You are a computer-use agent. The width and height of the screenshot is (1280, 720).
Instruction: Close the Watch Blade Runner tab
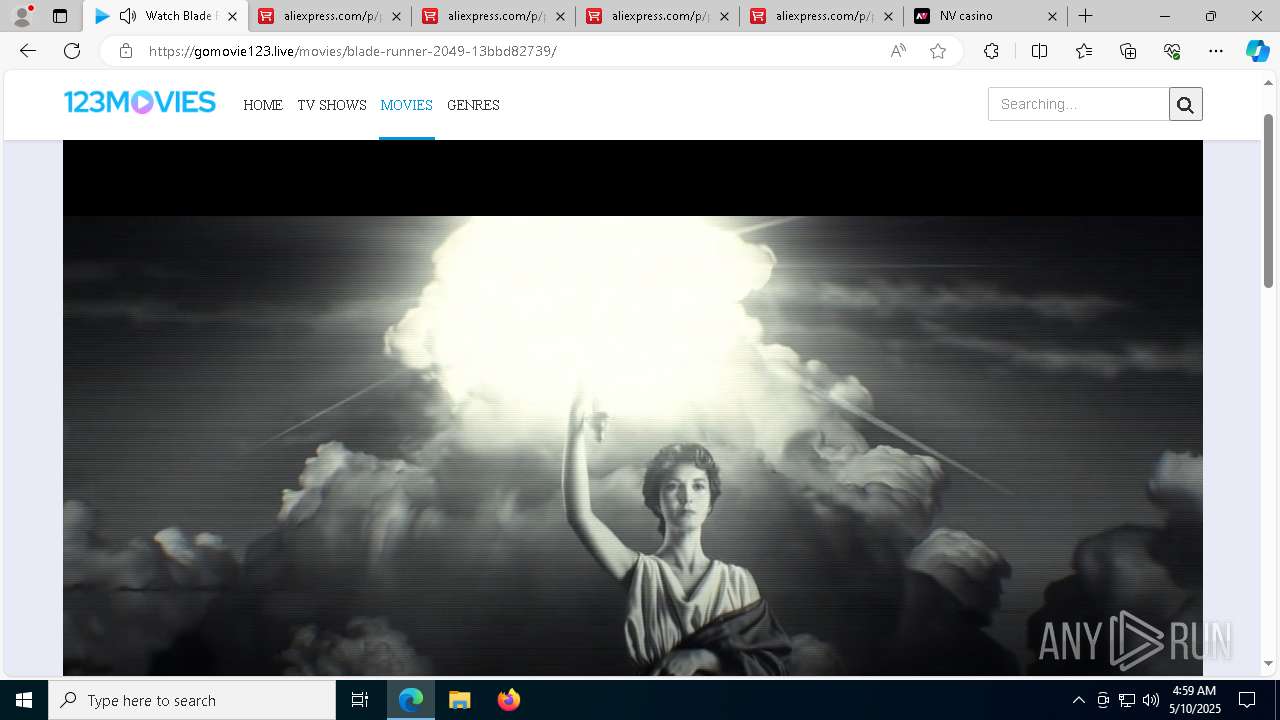click(x=232, y=16)
